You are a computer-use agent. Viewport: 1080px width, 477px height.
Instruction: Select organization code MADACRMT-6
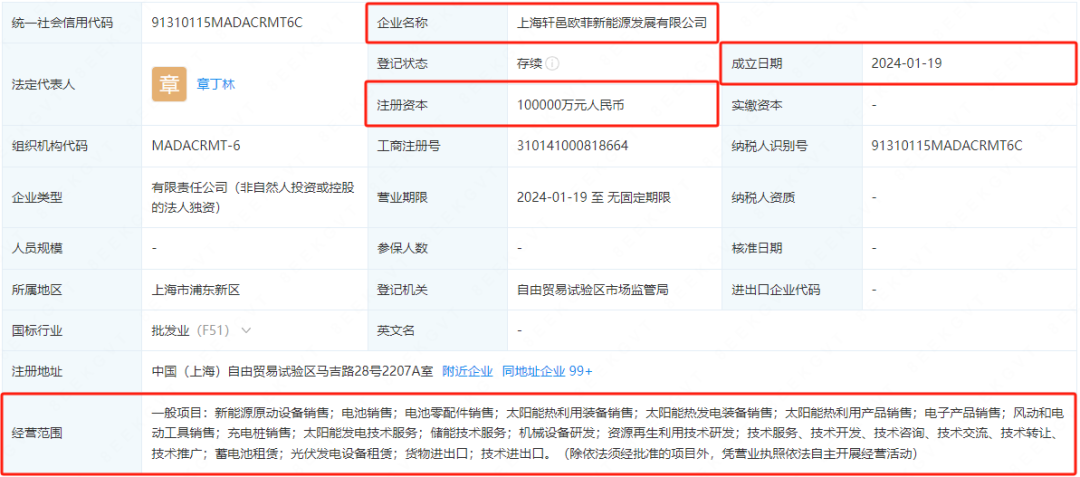(x=196, y=145)
